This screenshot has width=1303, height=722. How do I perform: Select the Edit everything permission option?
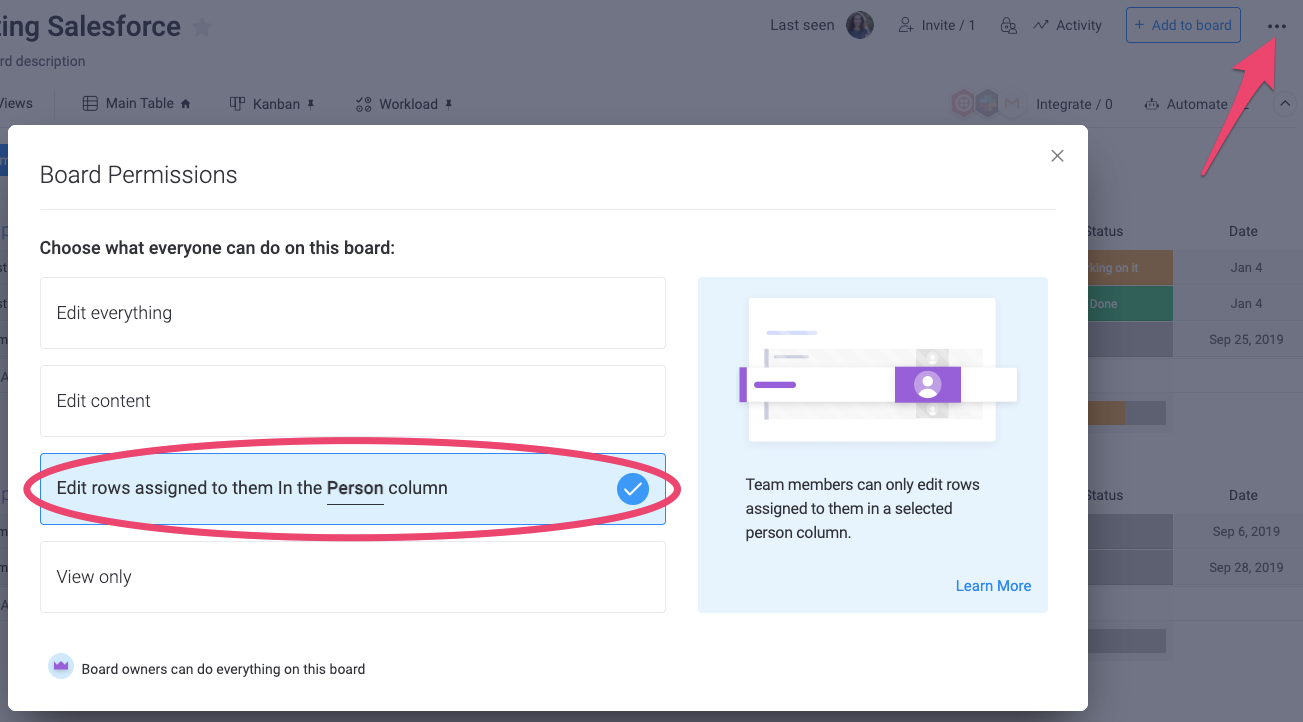352,313
